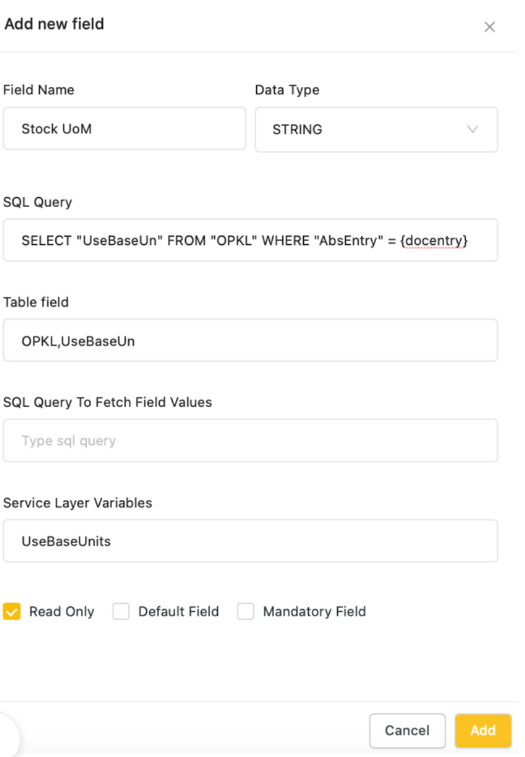Close the Add new field dialog
525x757 pixels.
pos(489,27)
